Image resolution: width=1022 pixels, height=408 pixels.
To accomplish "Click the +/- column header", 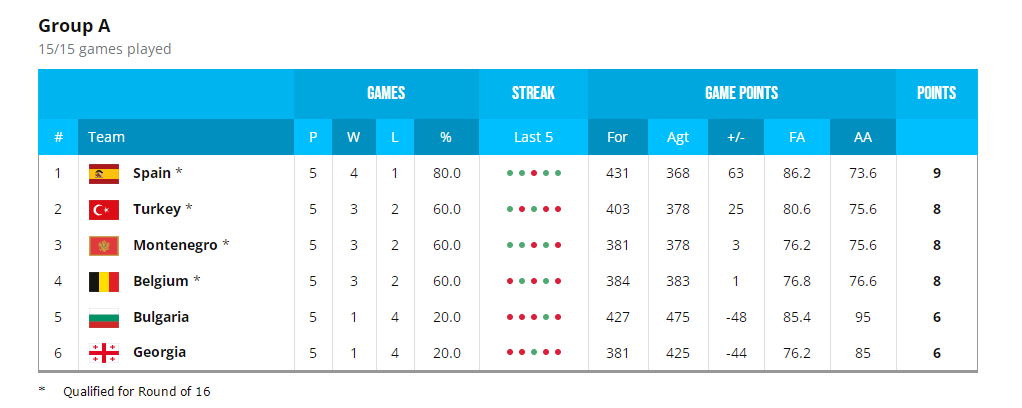I will pyautogui.click(x=736, y=137).
